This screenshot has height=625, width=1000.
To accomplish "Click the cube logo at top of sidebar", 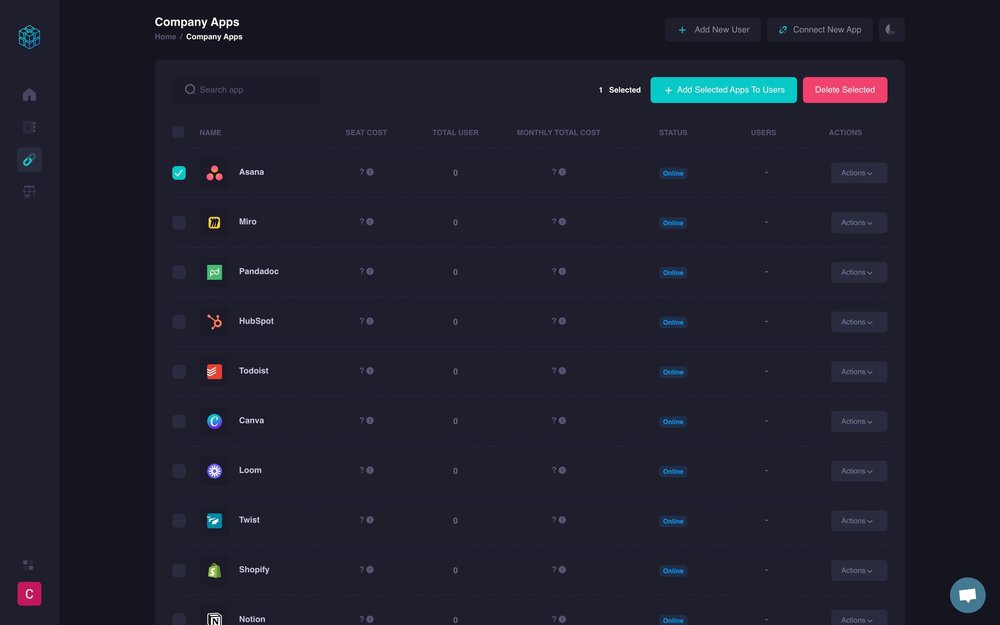I will tap(29, 36).
